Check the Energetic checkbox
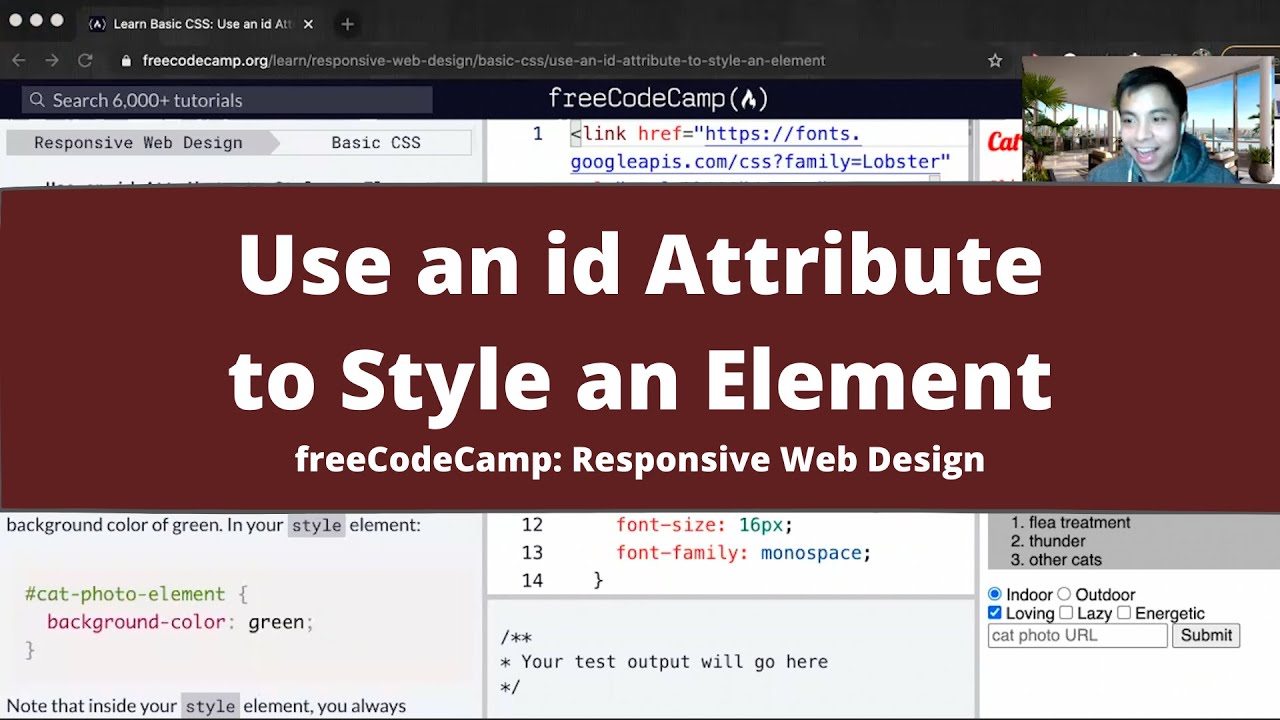The width and height of the screenshot is (1280, 720). click(1124, 613)
